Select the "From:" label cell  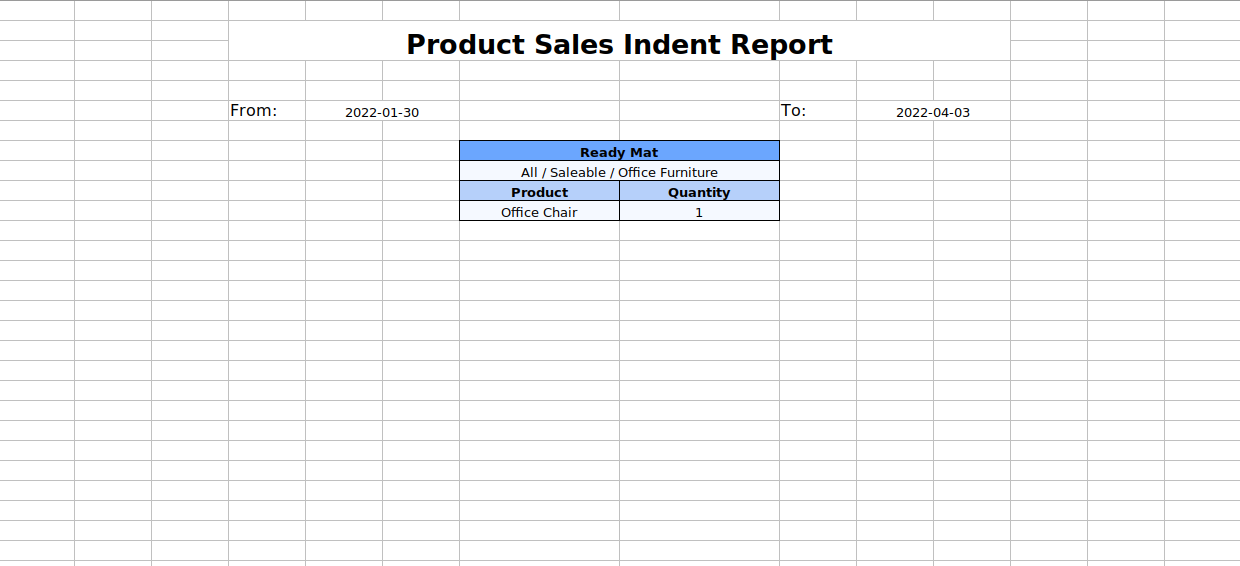coord(266,110)
